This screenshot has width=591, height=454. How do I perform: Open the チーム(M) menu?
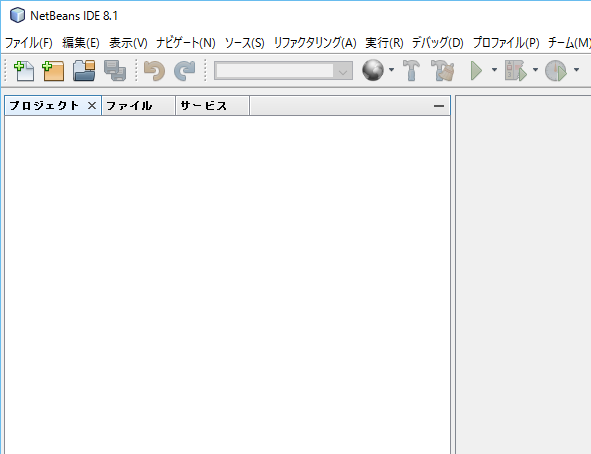[x=569, y=43]
